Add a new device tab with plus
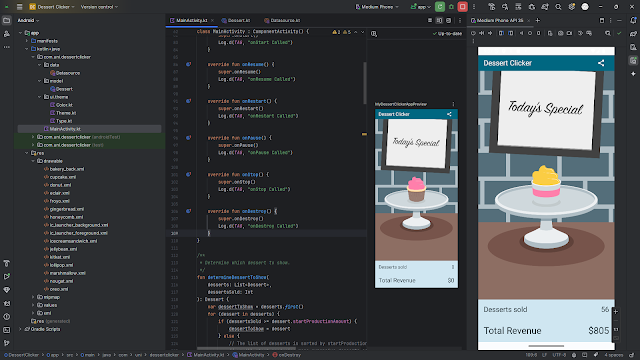The height and width of the screenshot is (360, 640). click(538, 20)
